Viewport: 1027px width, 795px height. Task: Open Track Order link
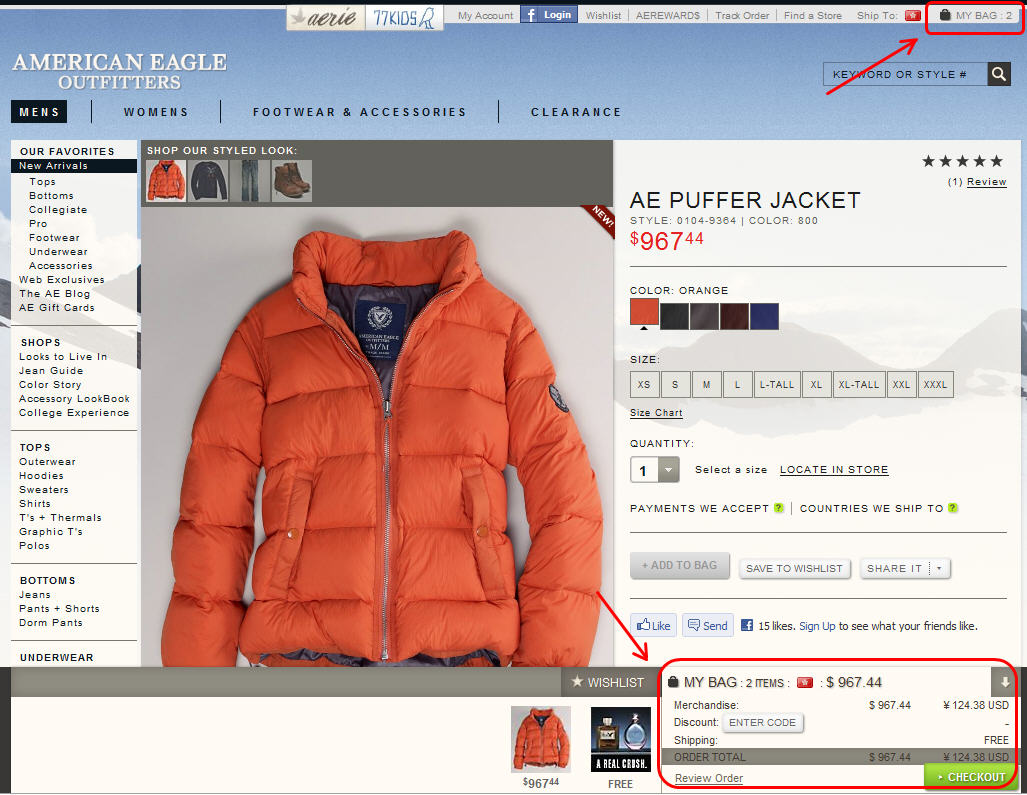click(742, 15)
